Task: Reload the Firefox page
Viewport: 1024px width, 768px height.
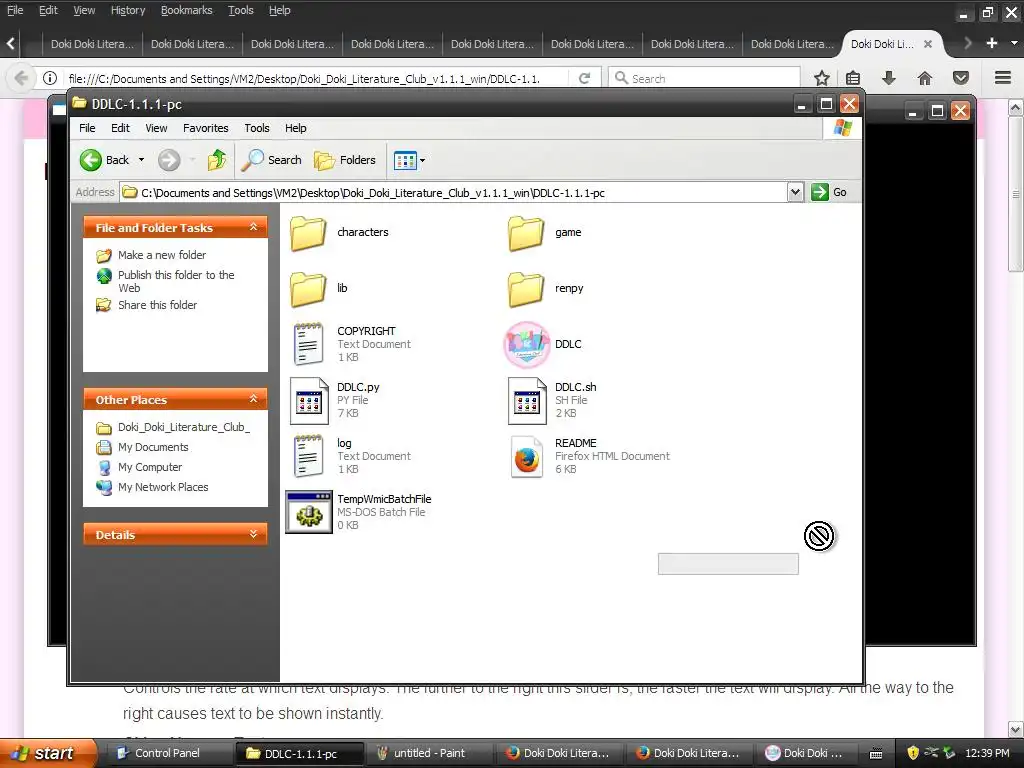Action: pyautogui.click(x=584, y=78)
